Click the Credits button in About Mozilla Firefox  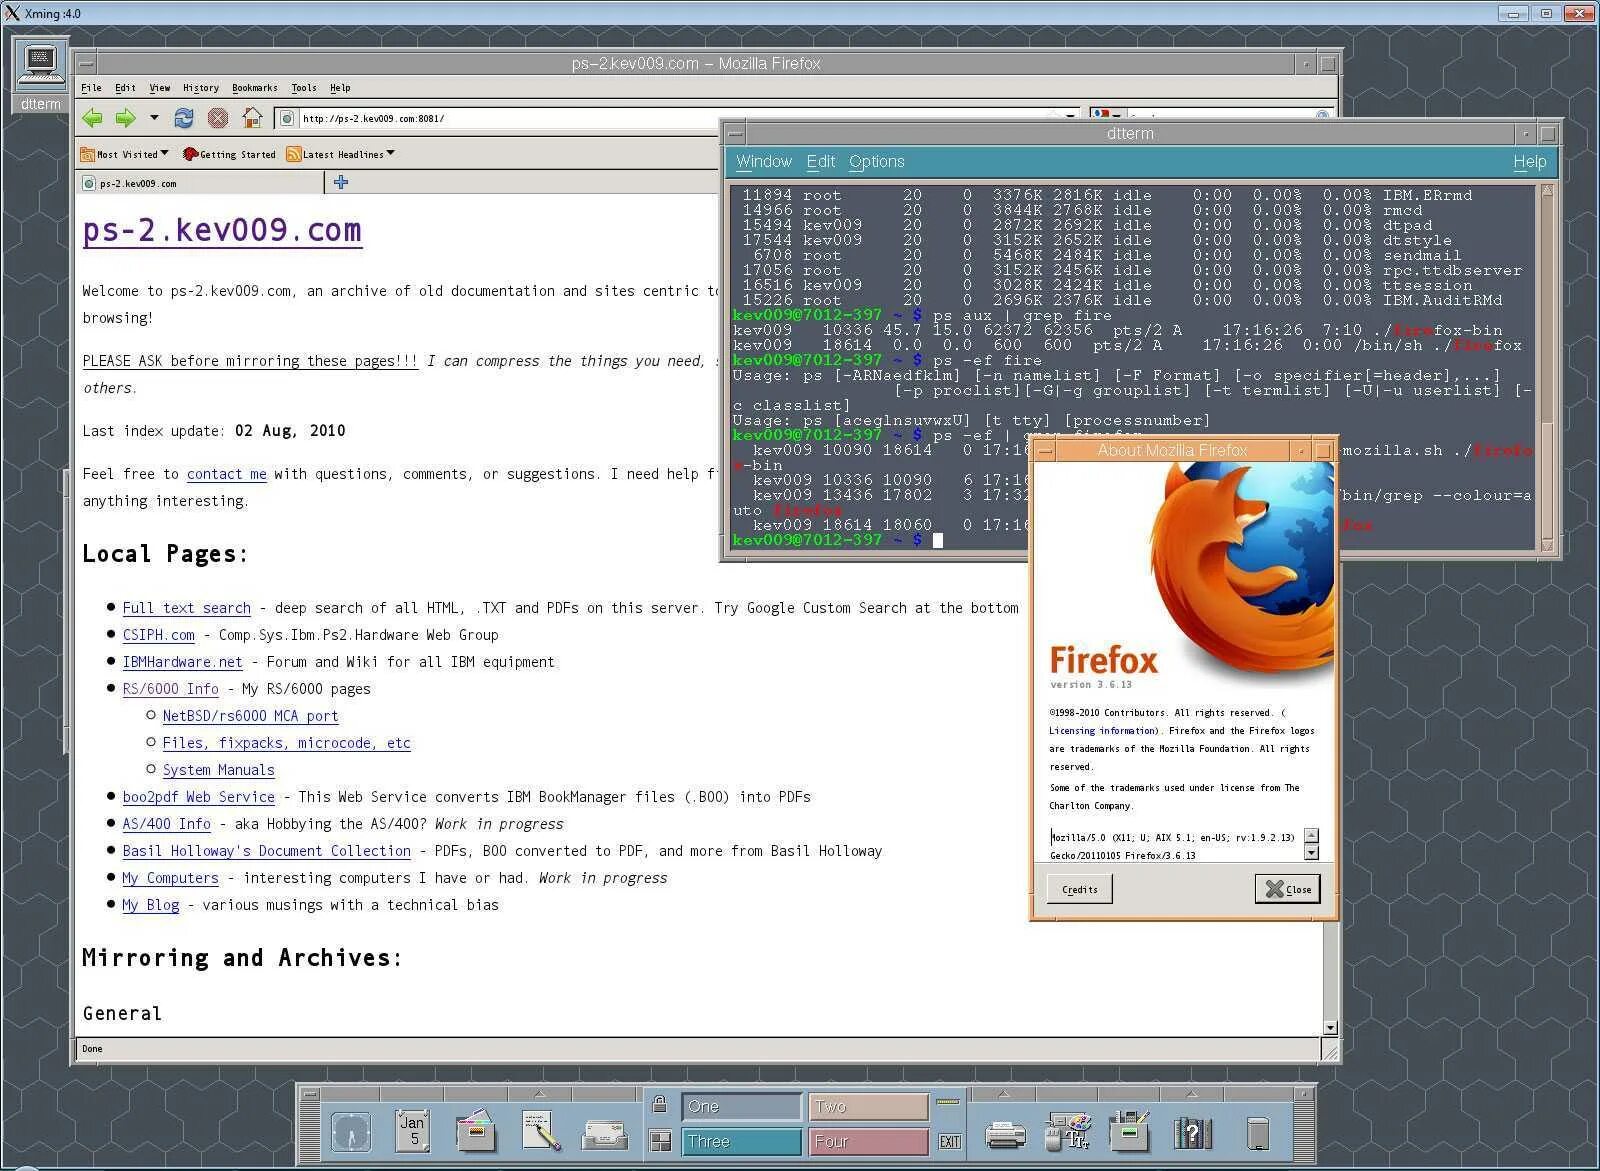(x=1078, y=888)
